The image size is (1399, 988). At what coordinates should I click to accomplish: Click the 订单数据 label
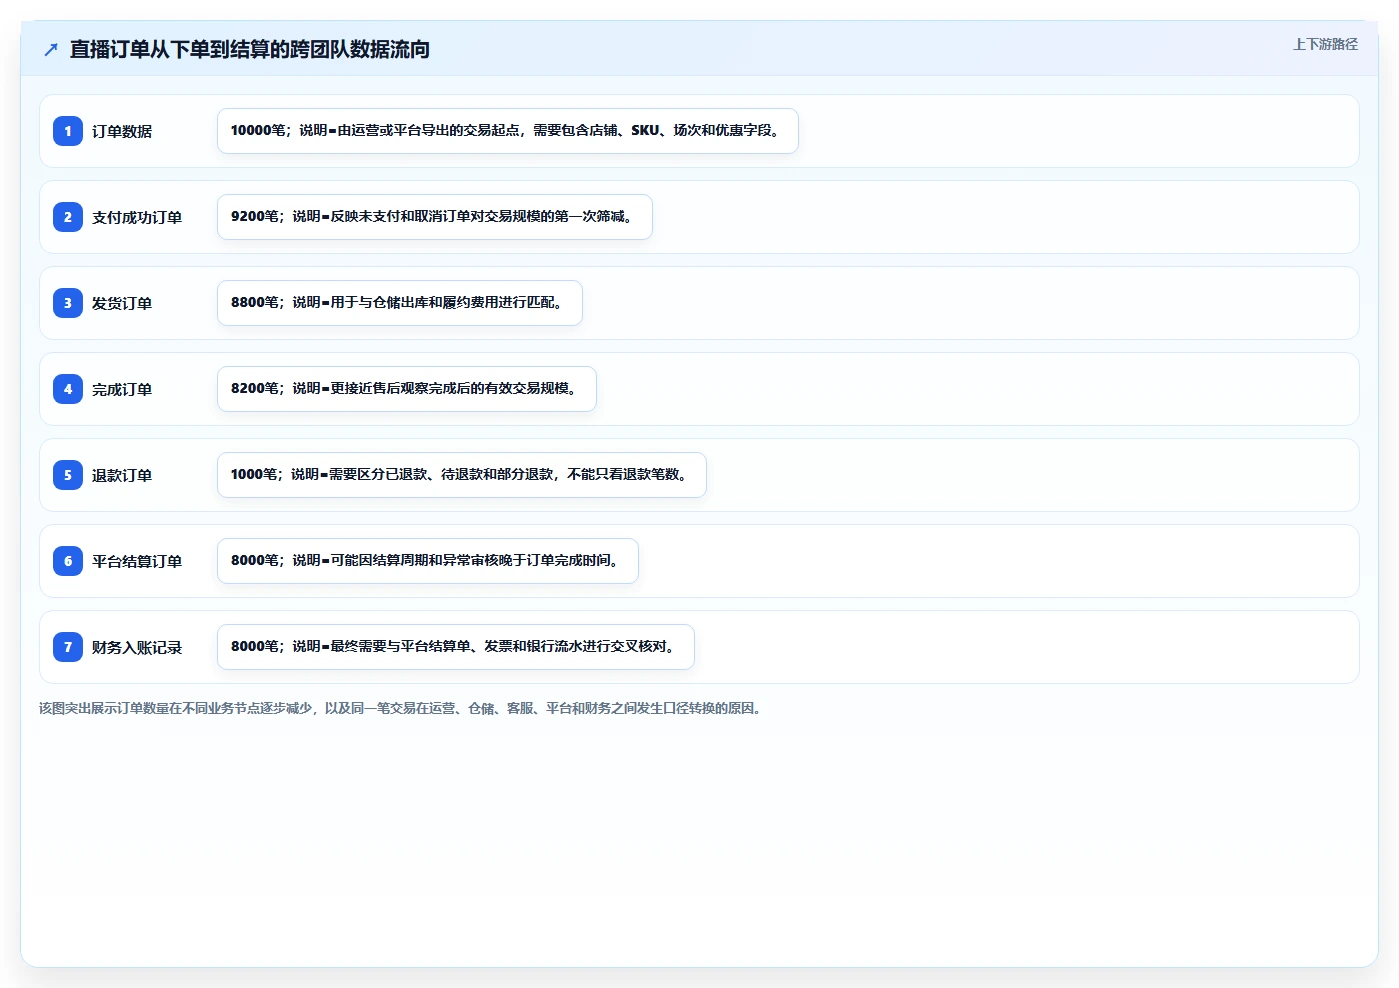pos(122,131)
